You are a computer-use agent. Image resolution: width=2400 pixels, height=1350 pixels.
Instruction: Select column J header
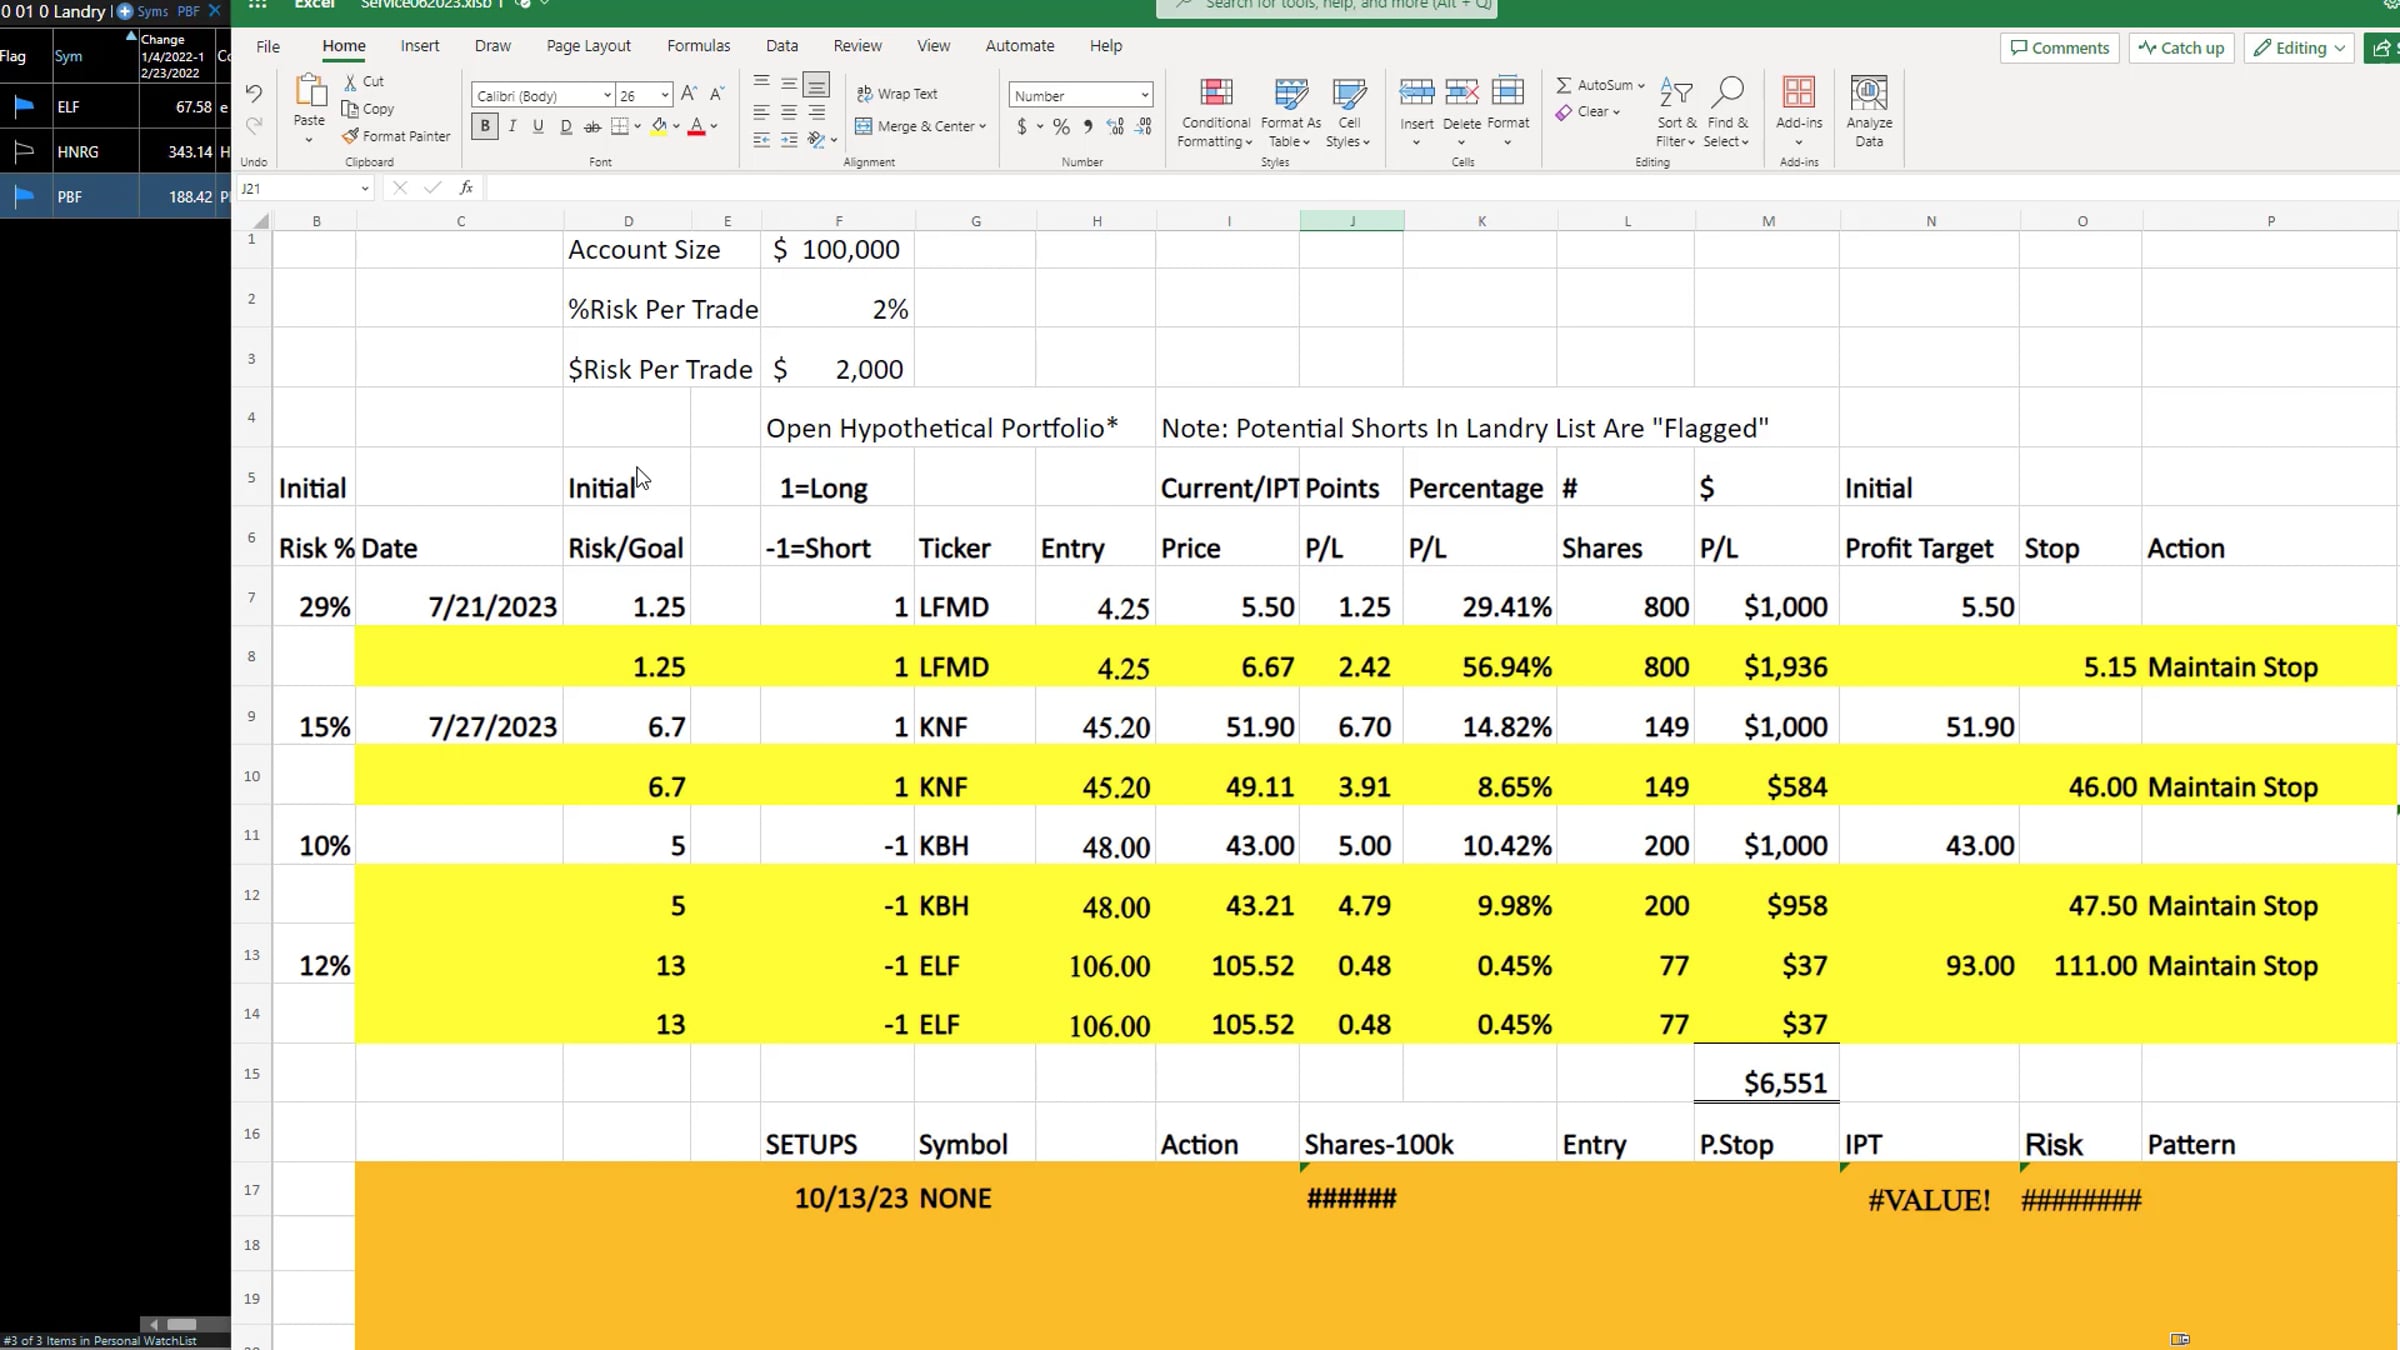click(1351, 221)
